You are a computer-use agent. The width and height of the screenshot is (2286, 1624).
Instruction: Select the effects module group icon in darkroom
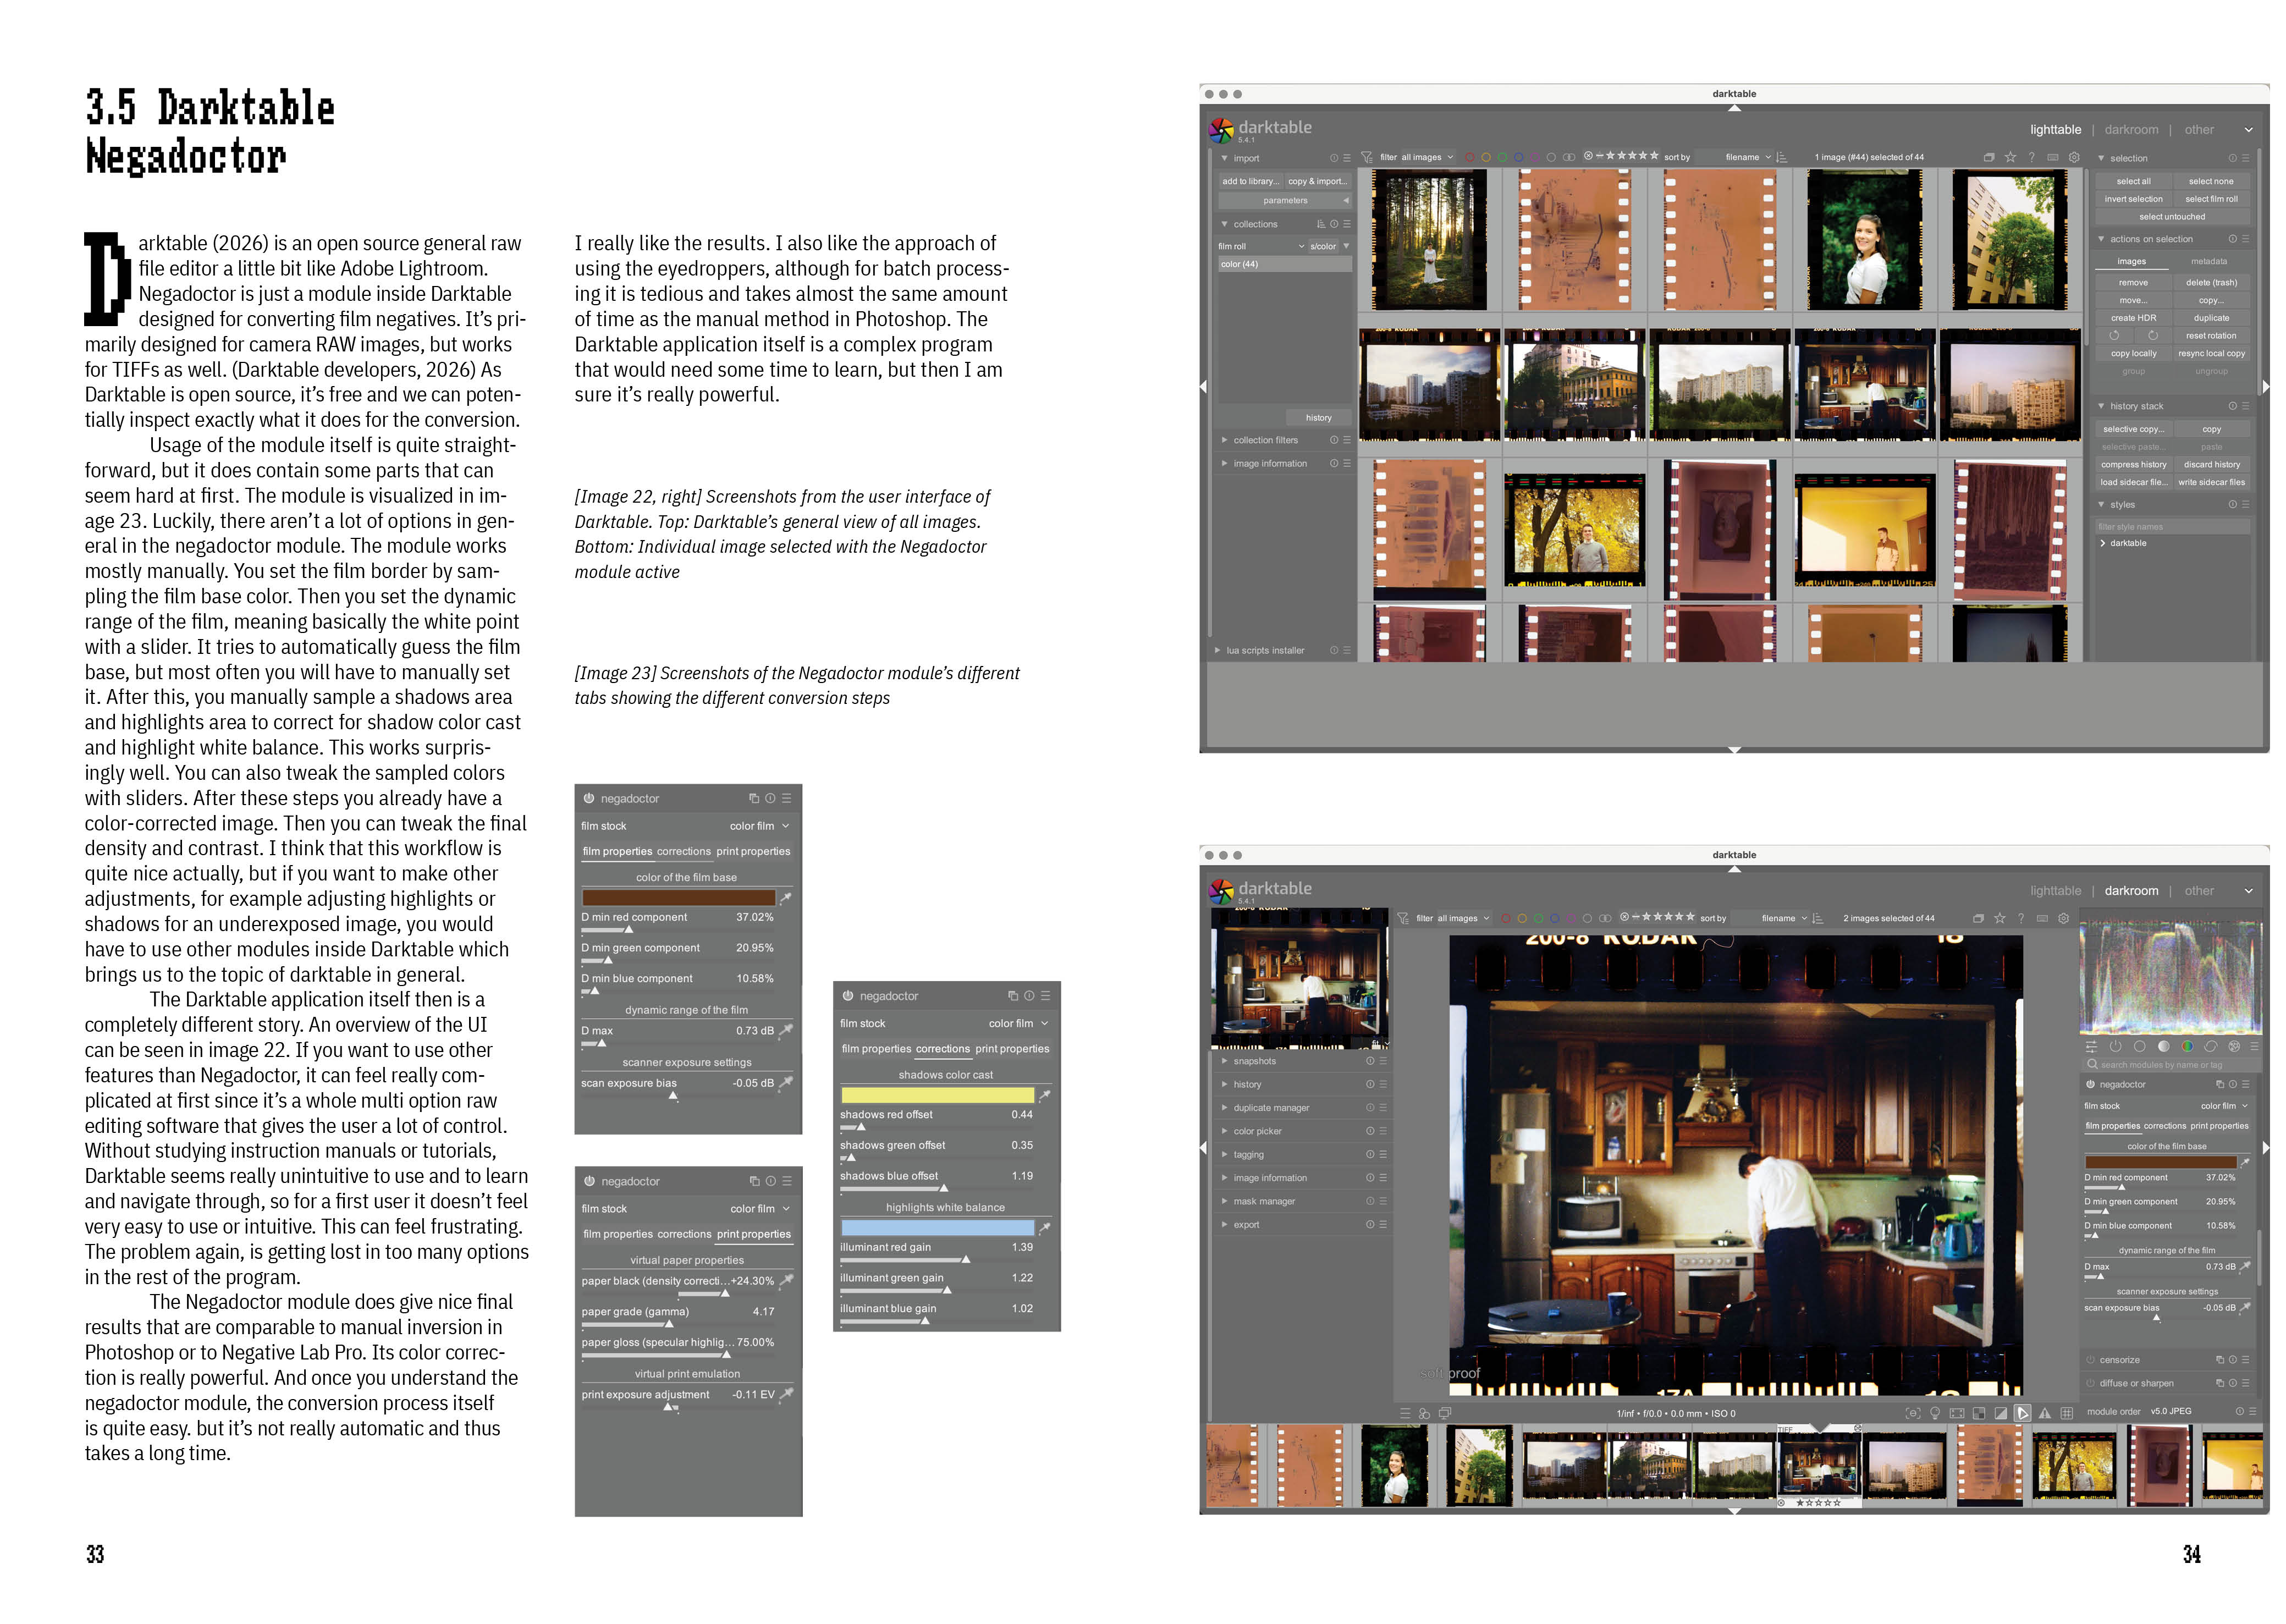2234,1046
